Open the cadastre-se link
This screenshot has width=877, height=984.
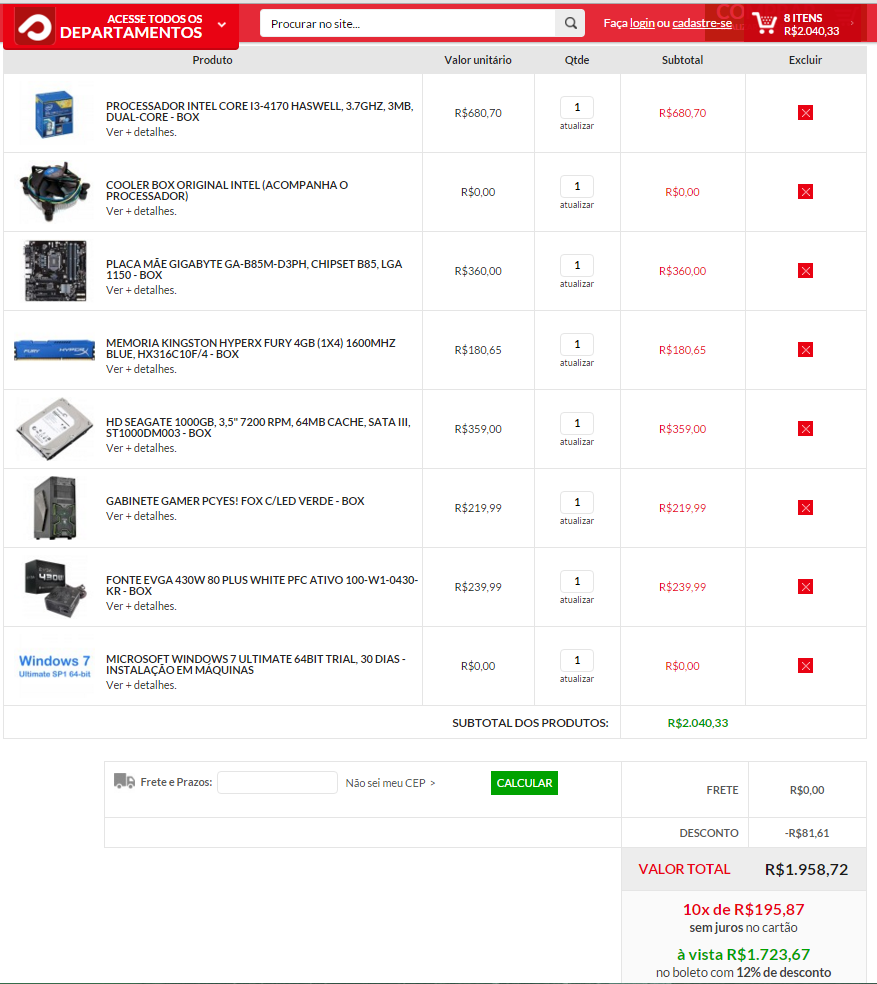pos(702,23)
